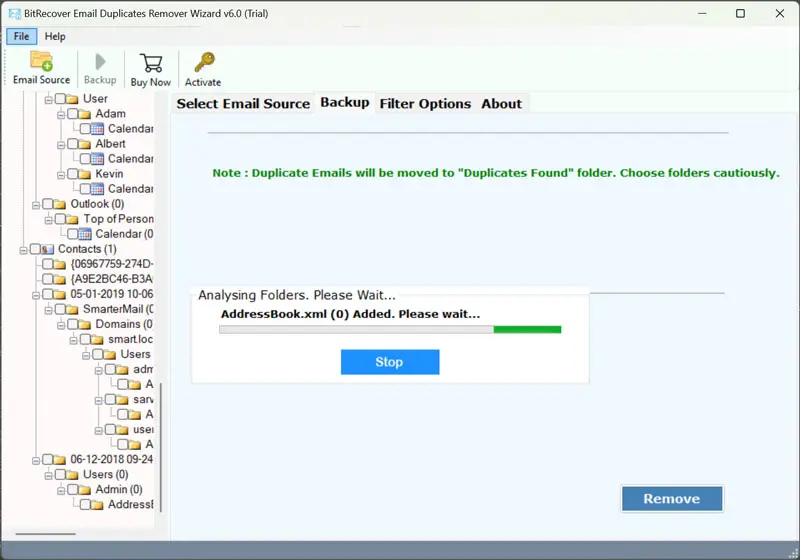Viewport: 800px width, 560px height.
Task: Collapse the SmarterMail tree node
Action: coord(48,311)
